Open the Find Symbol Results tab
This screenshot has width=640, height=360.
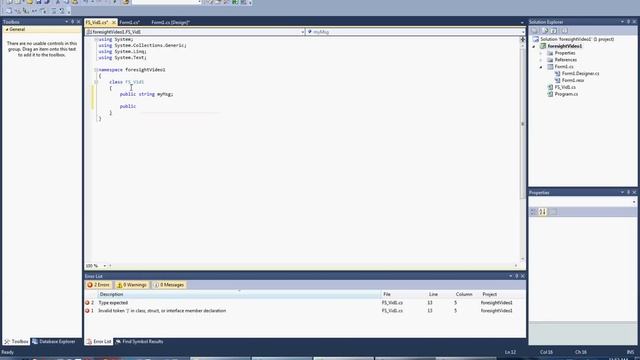click(x=139, y=342)
